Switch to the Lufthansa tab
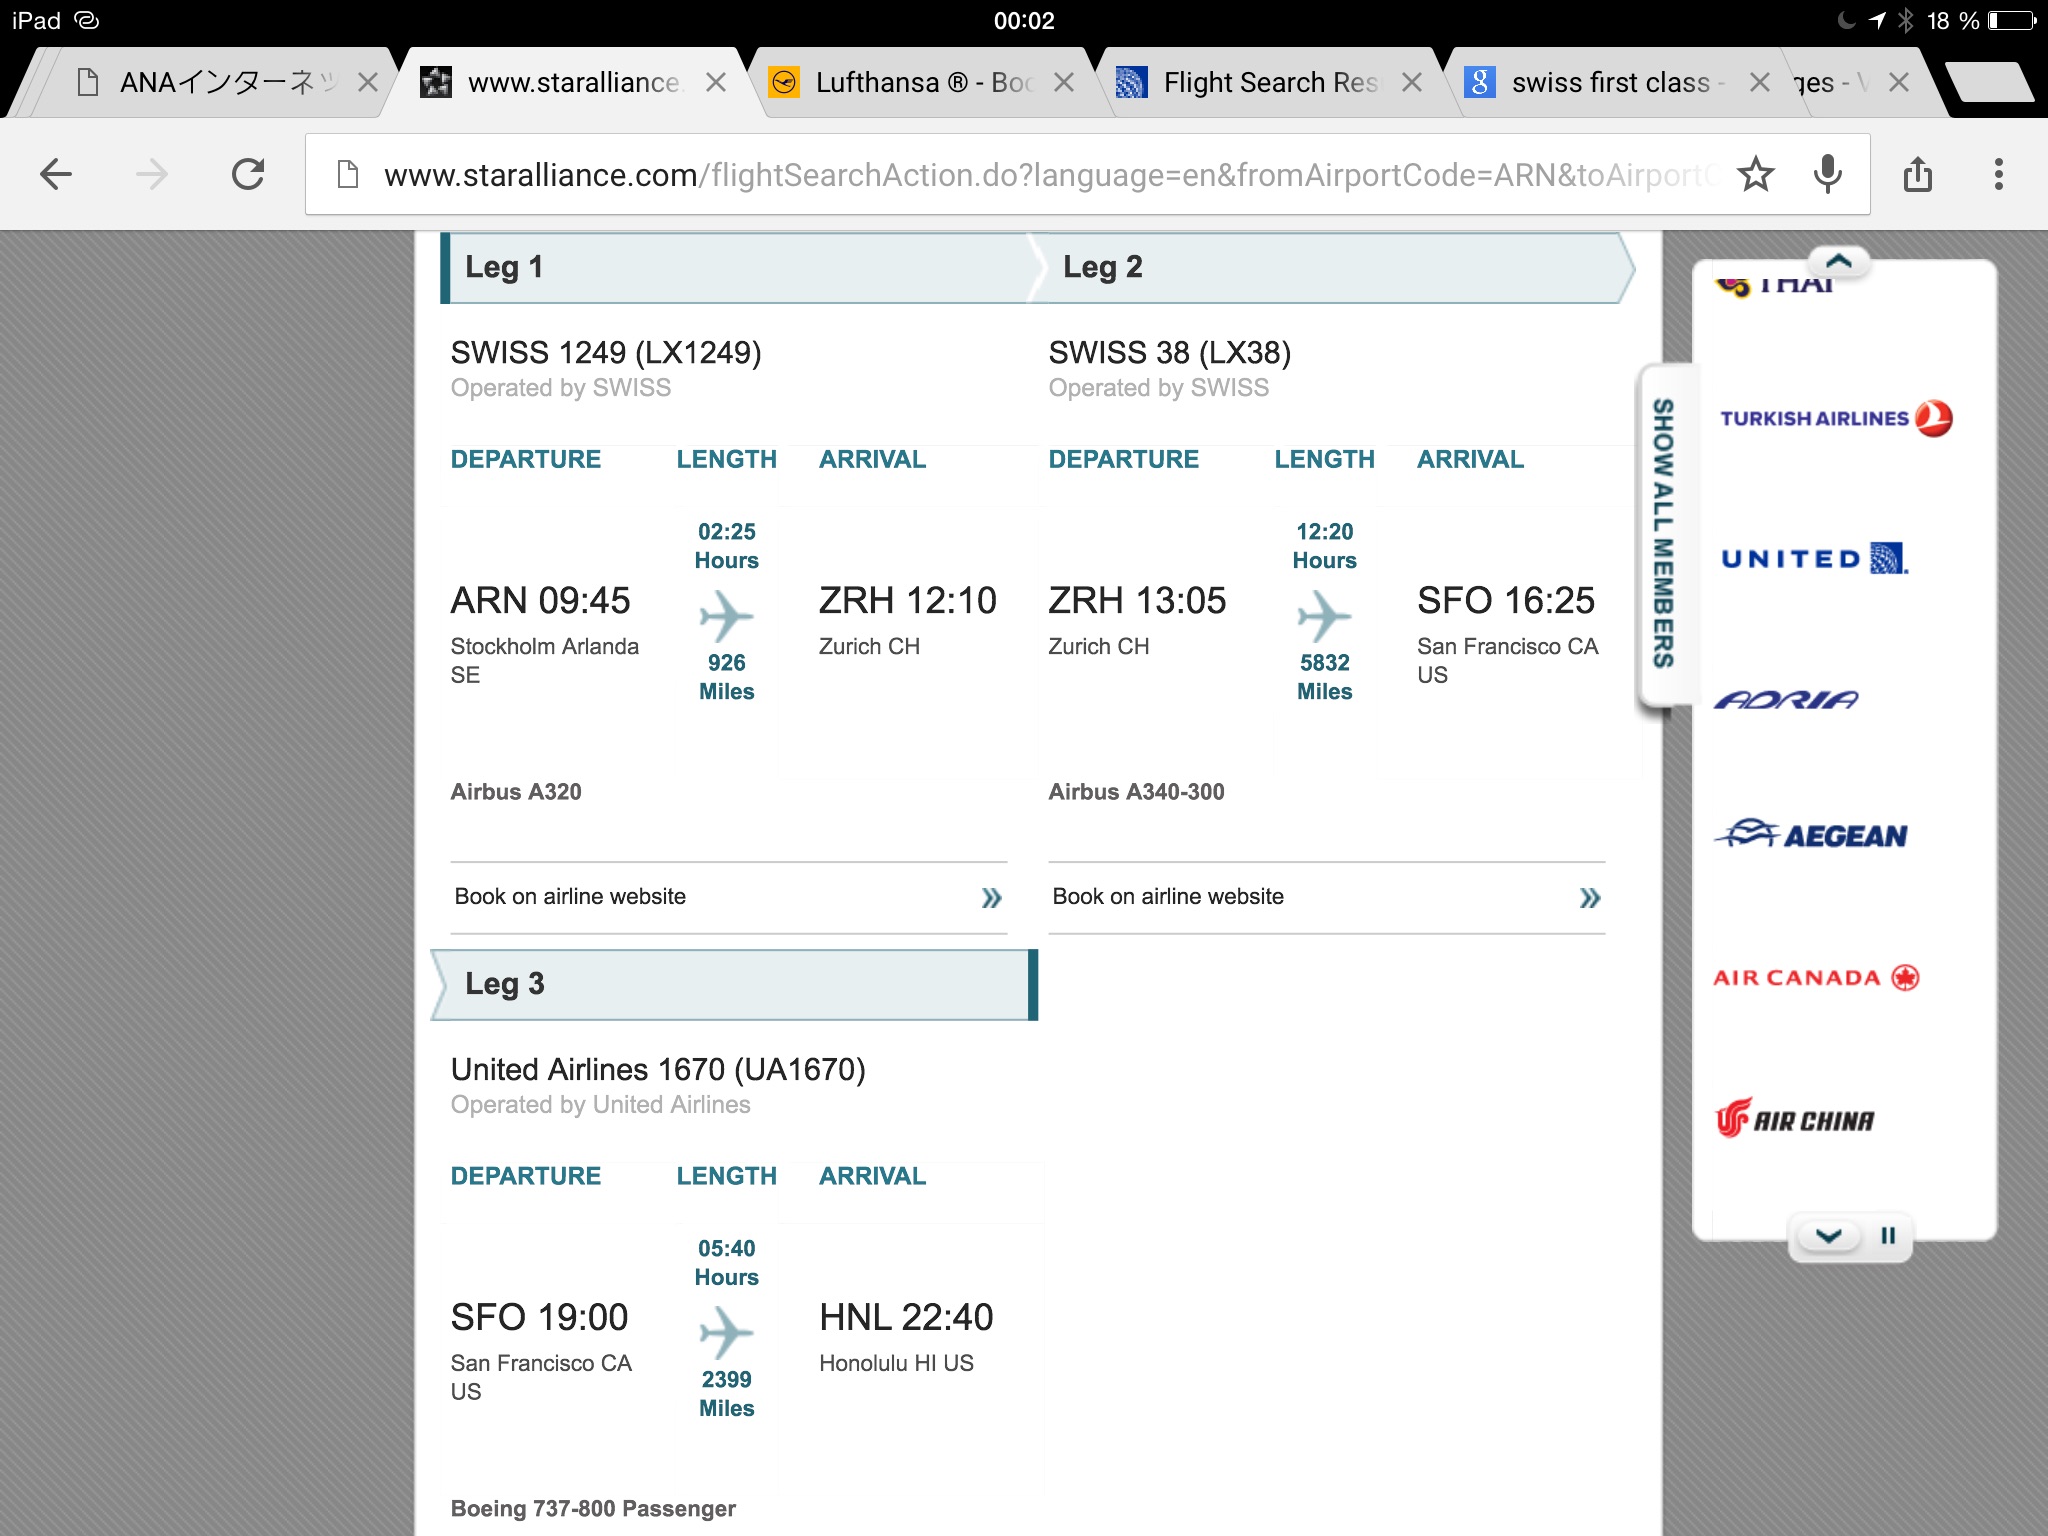Screen dimensions: 2048x1536 point(922,83)
